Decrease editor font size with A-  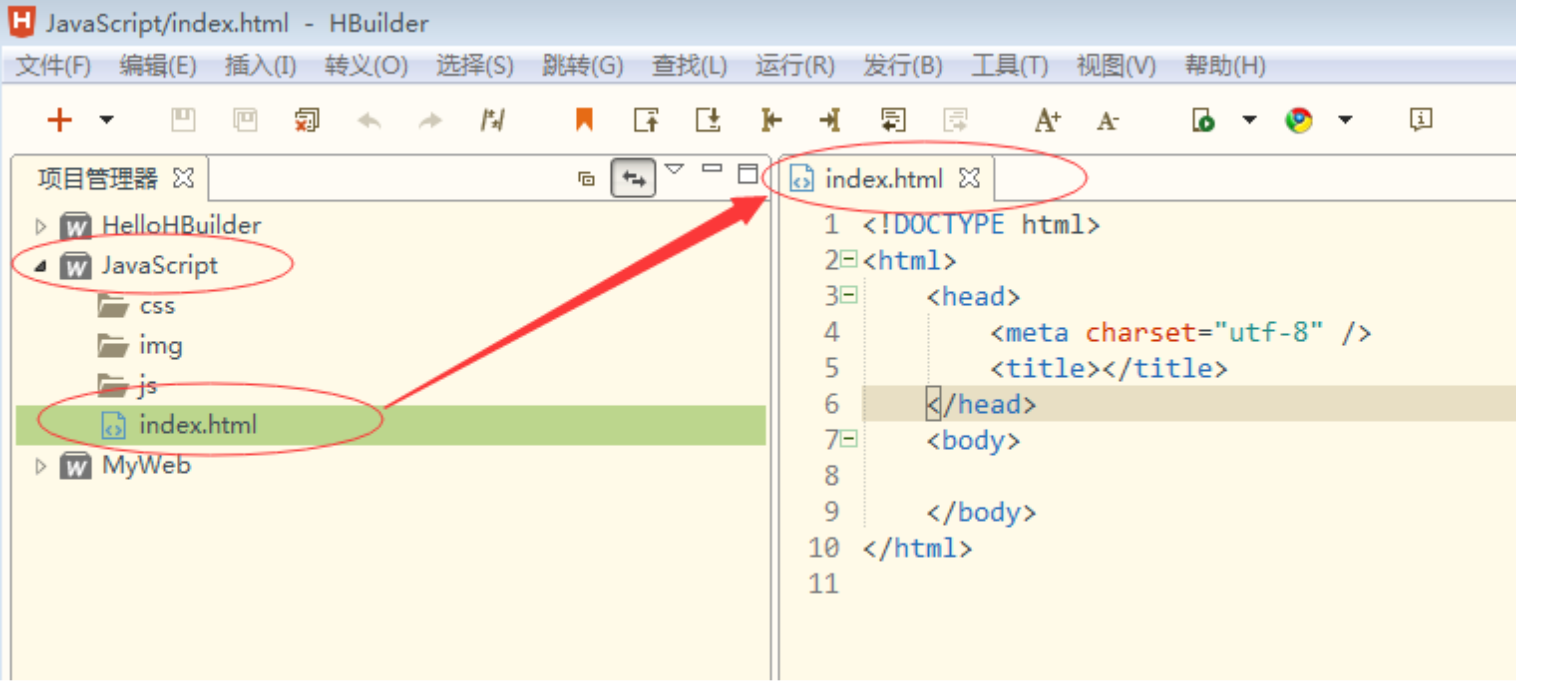tap(1108, 121)
